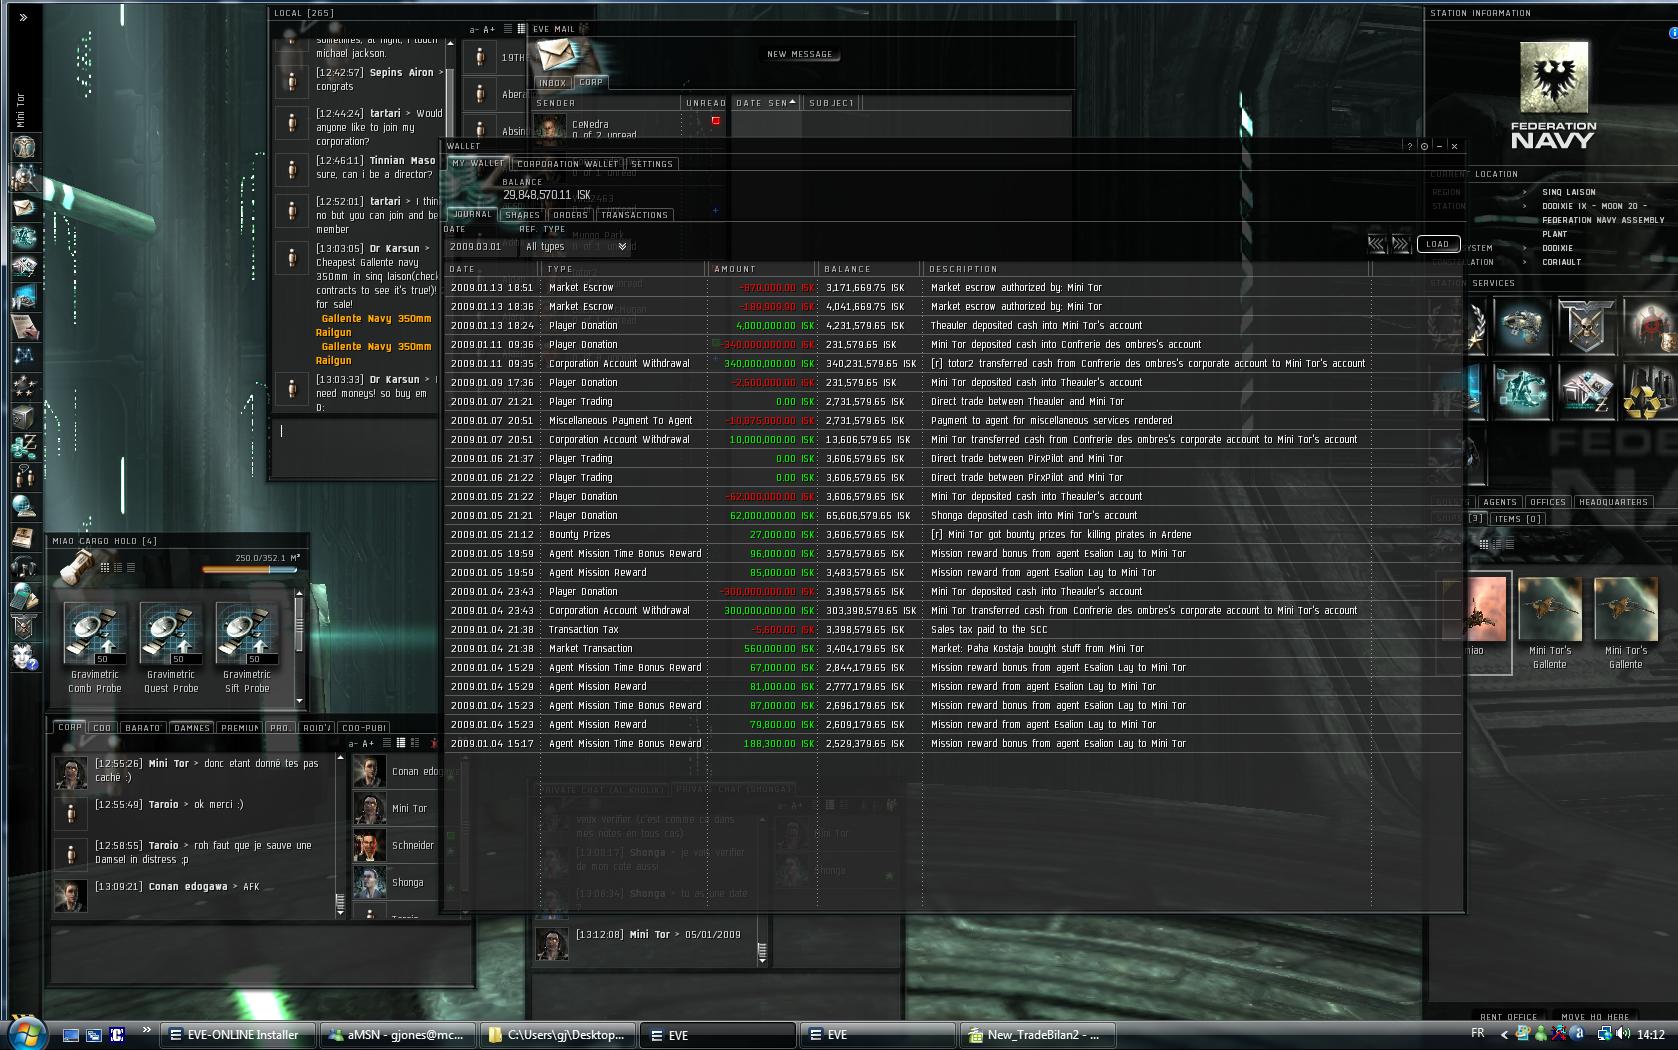Sort wallet journal by Amount column

(762, 269)
